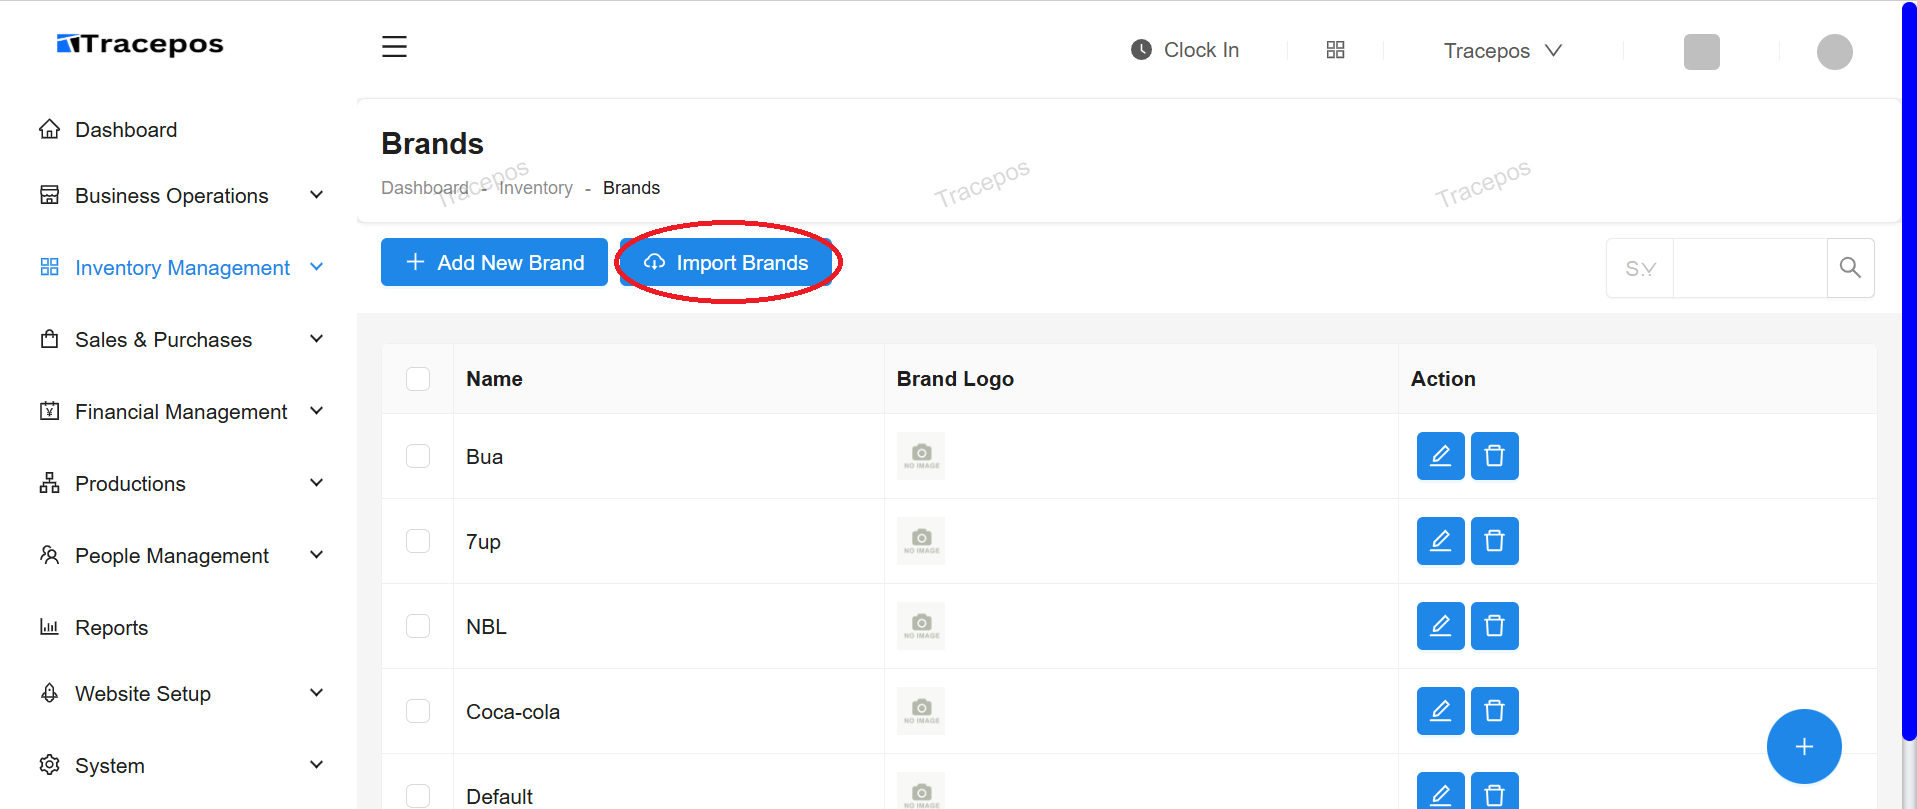Open the Tracepos account dropdown
The image size is (1917, 809).
tap(1502, 51)
